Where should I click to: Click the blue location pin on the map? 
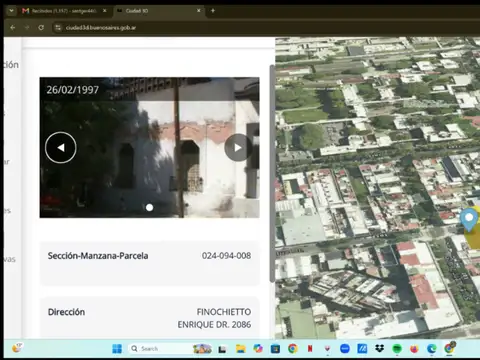(469, 219)
